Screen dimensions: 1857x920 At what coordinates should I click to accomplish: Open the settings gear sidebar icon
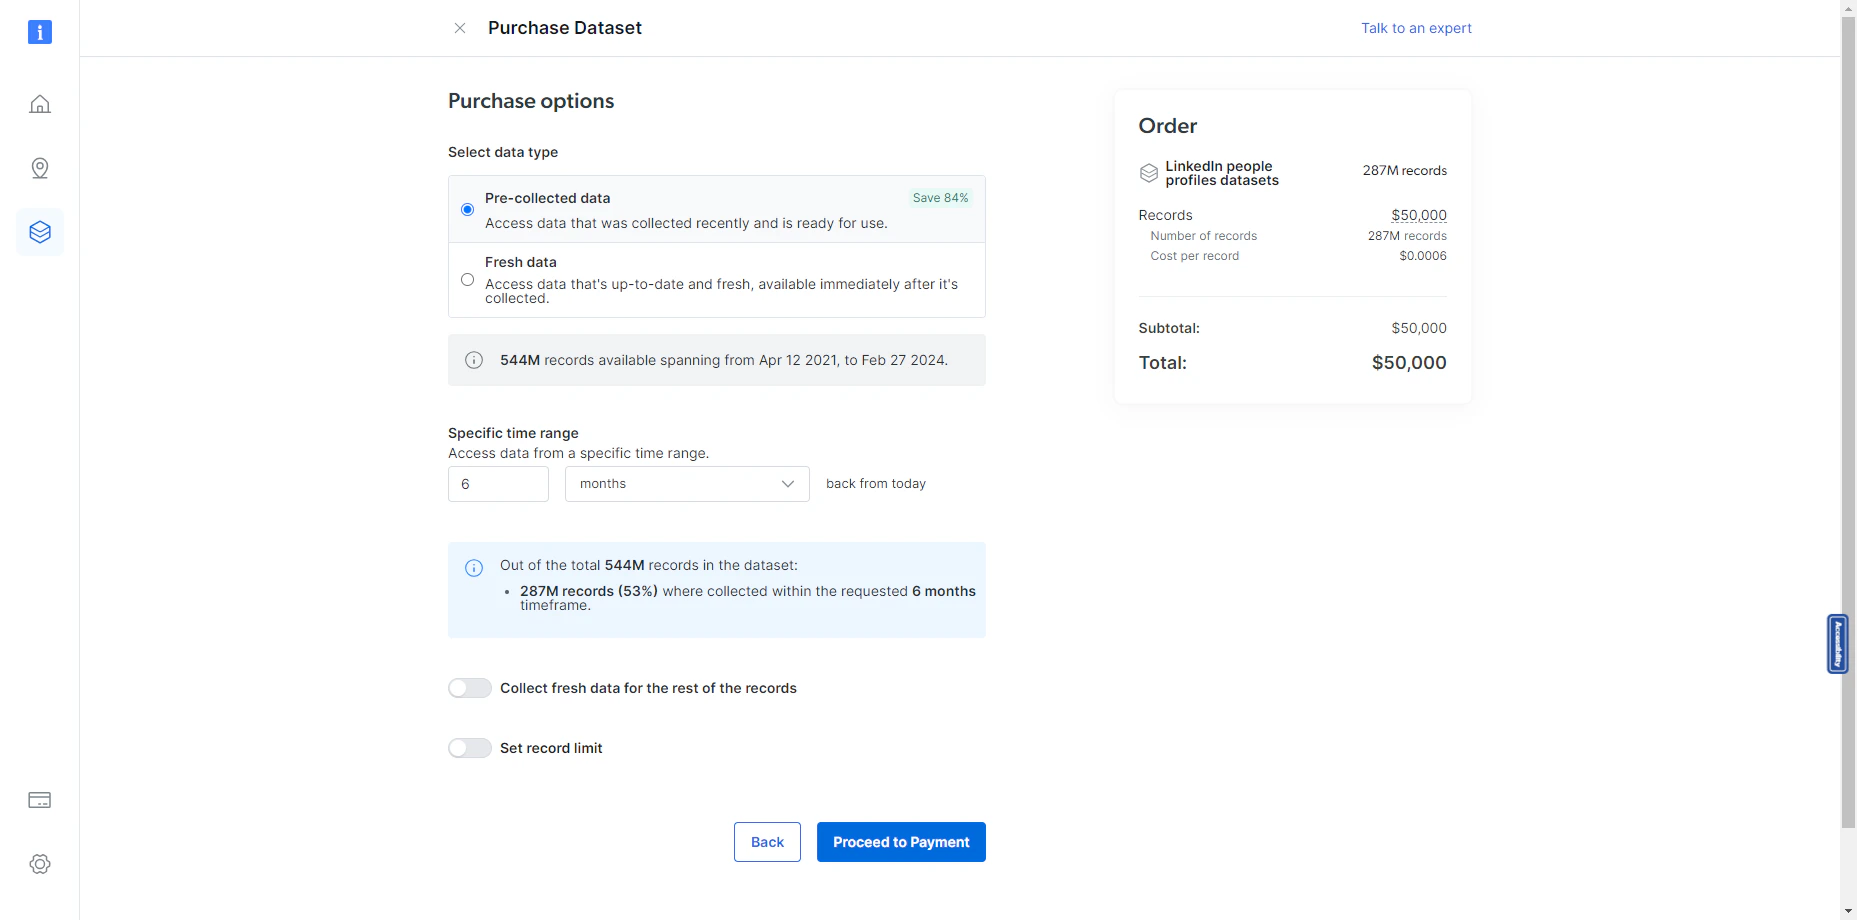[x=40, y=864]
